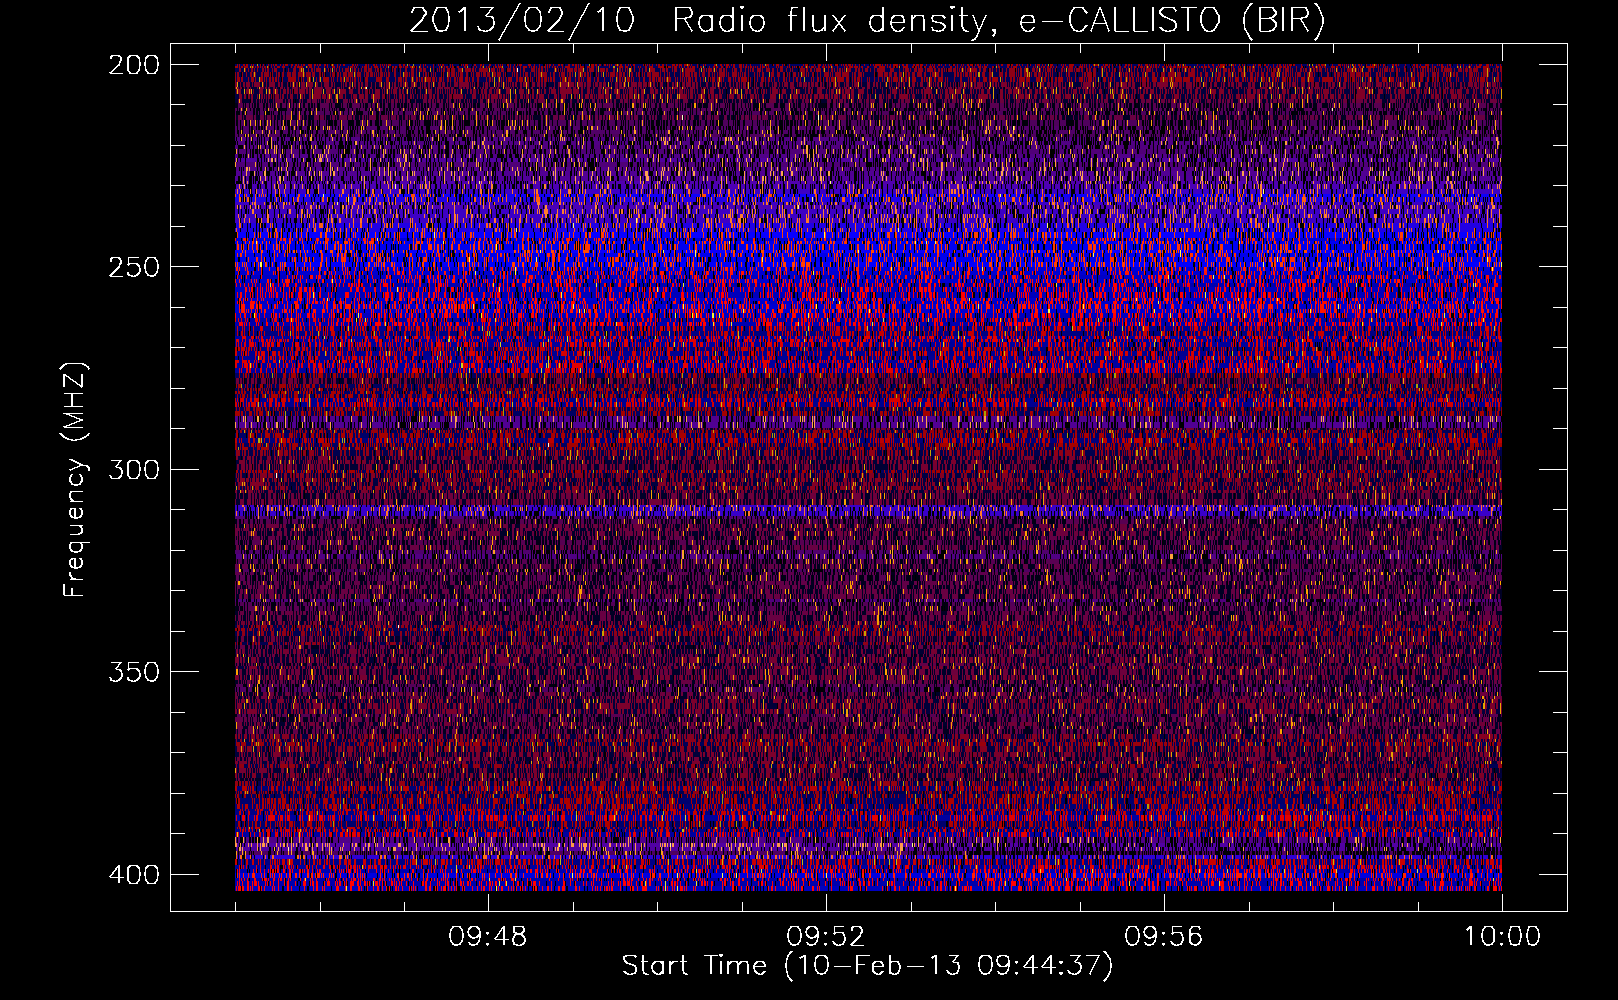Screen dimensions: 1618x1000
Task: Click the 300 frequency tick label
Action: click(x=133, y=469)
